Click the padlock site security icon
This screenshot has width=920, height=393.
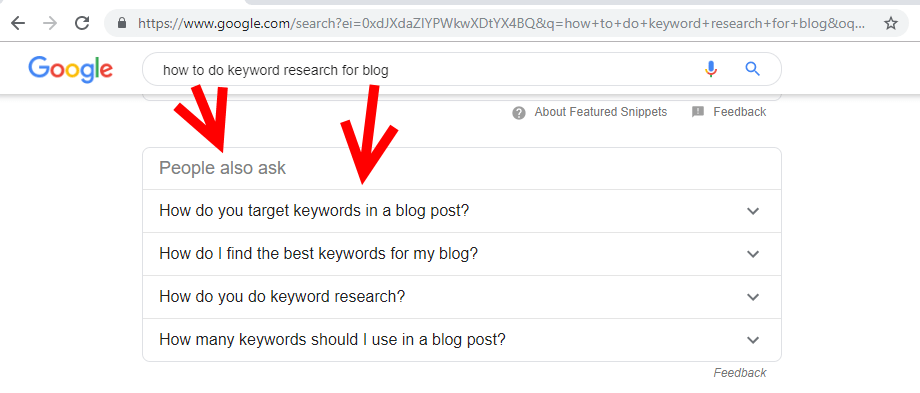click(x=122, y=23)
